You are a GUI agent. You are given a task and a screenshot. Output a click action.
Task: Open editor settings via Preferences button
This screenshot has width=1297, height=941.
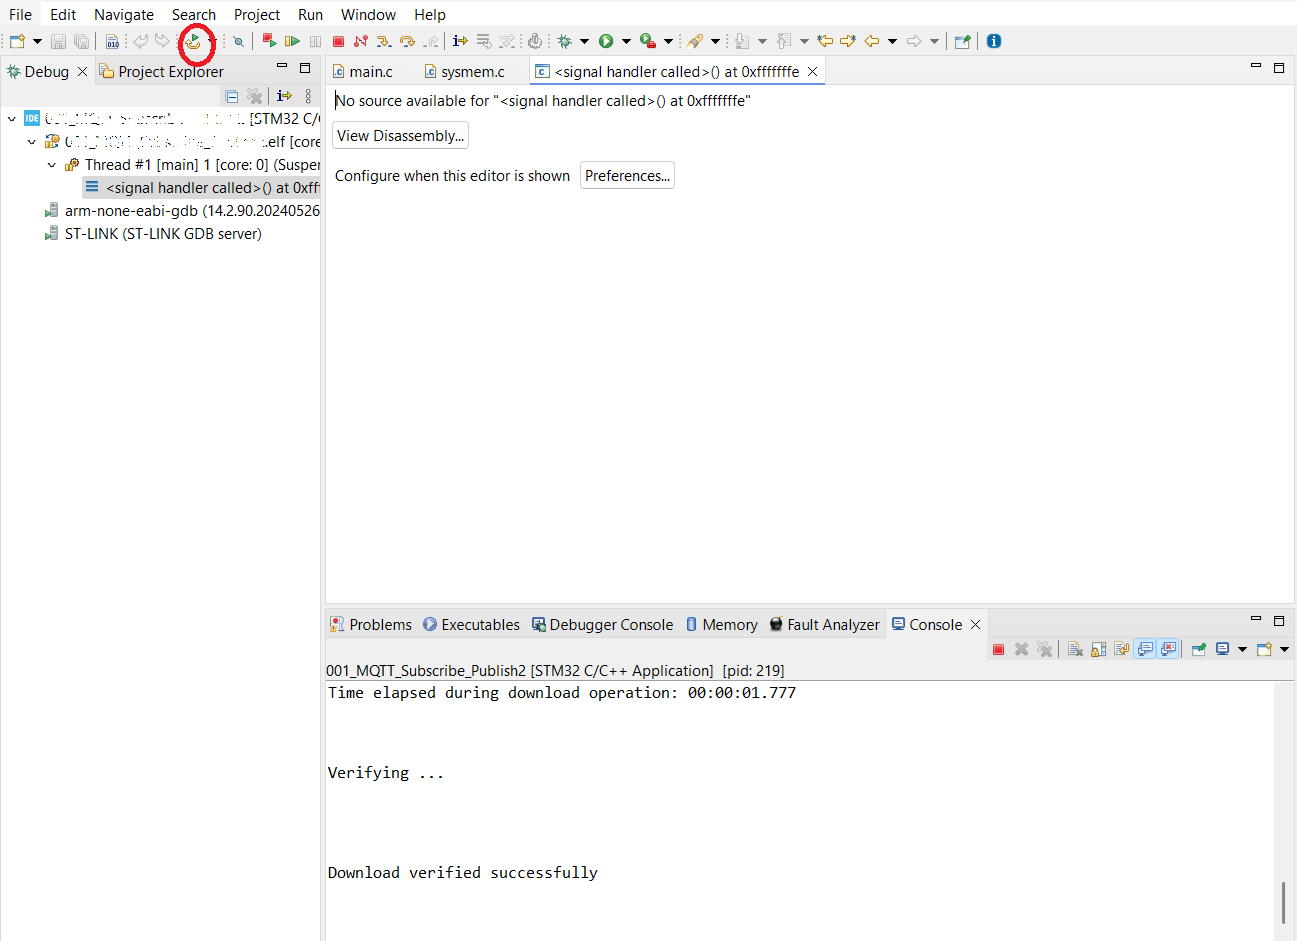[627, 175]
